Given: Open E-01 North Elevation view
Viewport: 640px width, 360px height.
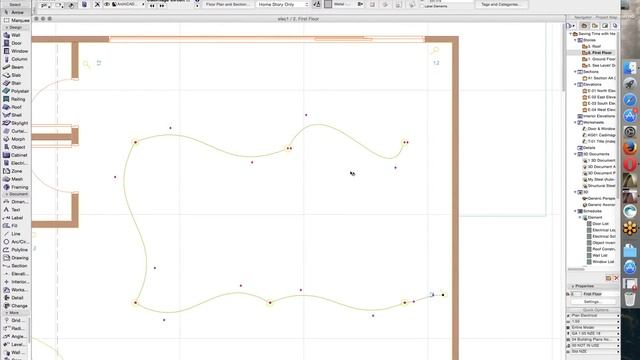Looking at the screenshot, I should 599,91.
